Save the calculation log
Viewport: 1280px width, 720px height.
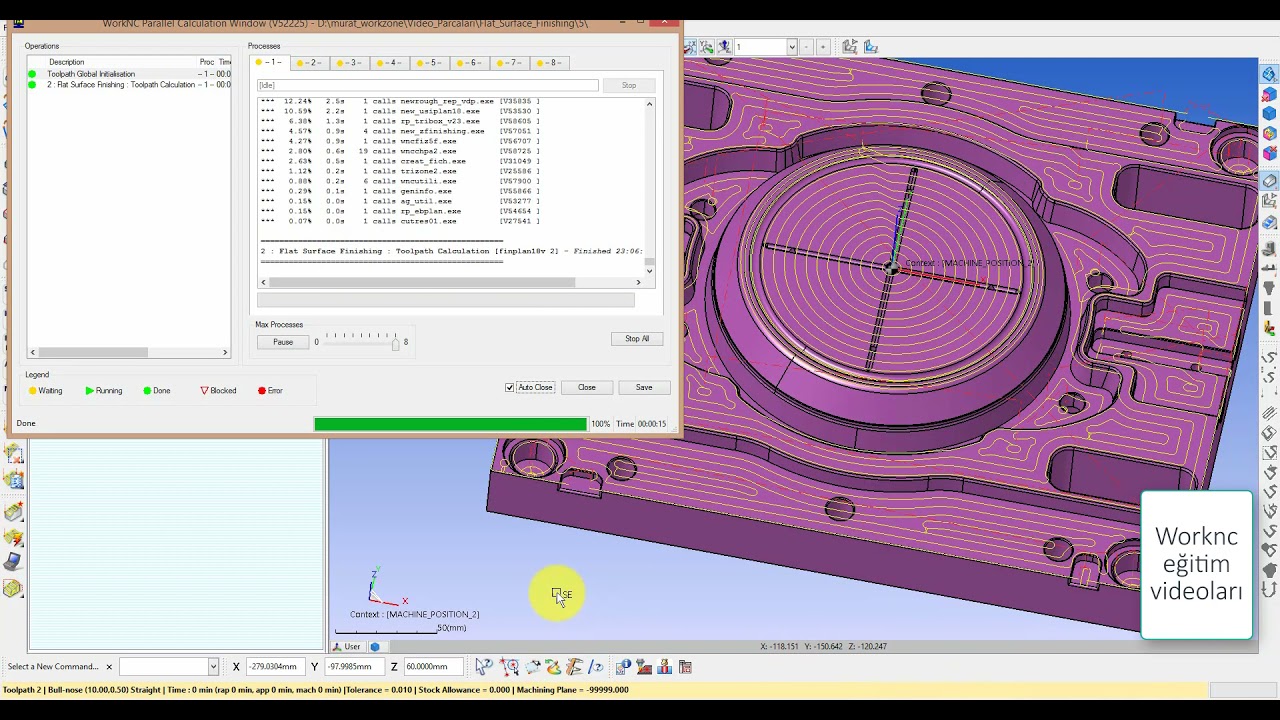(x=644, y=388)
